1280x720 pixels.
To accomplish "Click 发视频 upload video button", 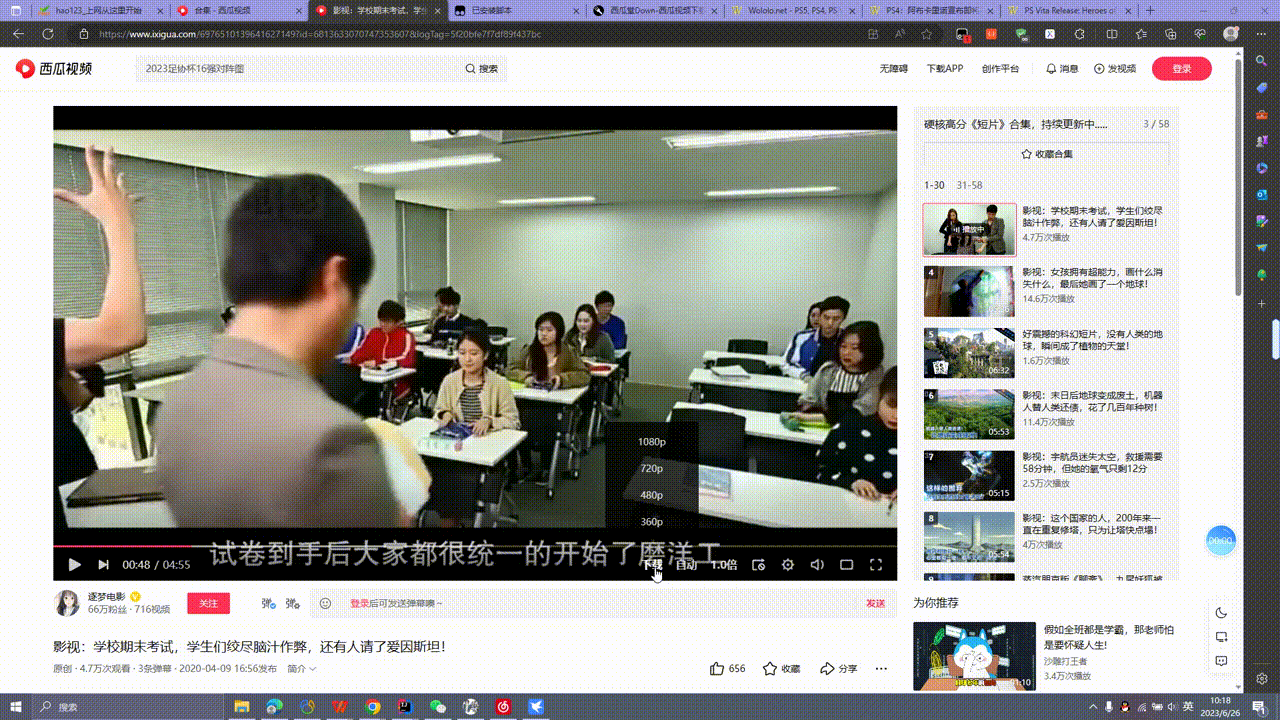I will (1115, 69).
